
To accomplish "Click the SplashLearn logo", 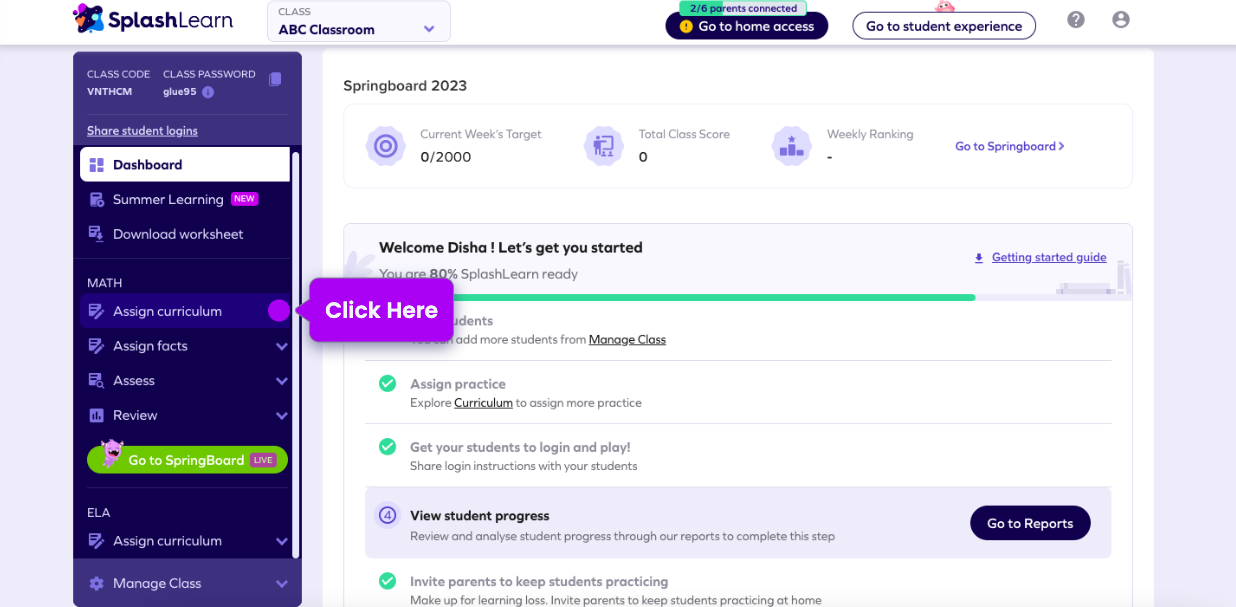I will pos(153,20).
